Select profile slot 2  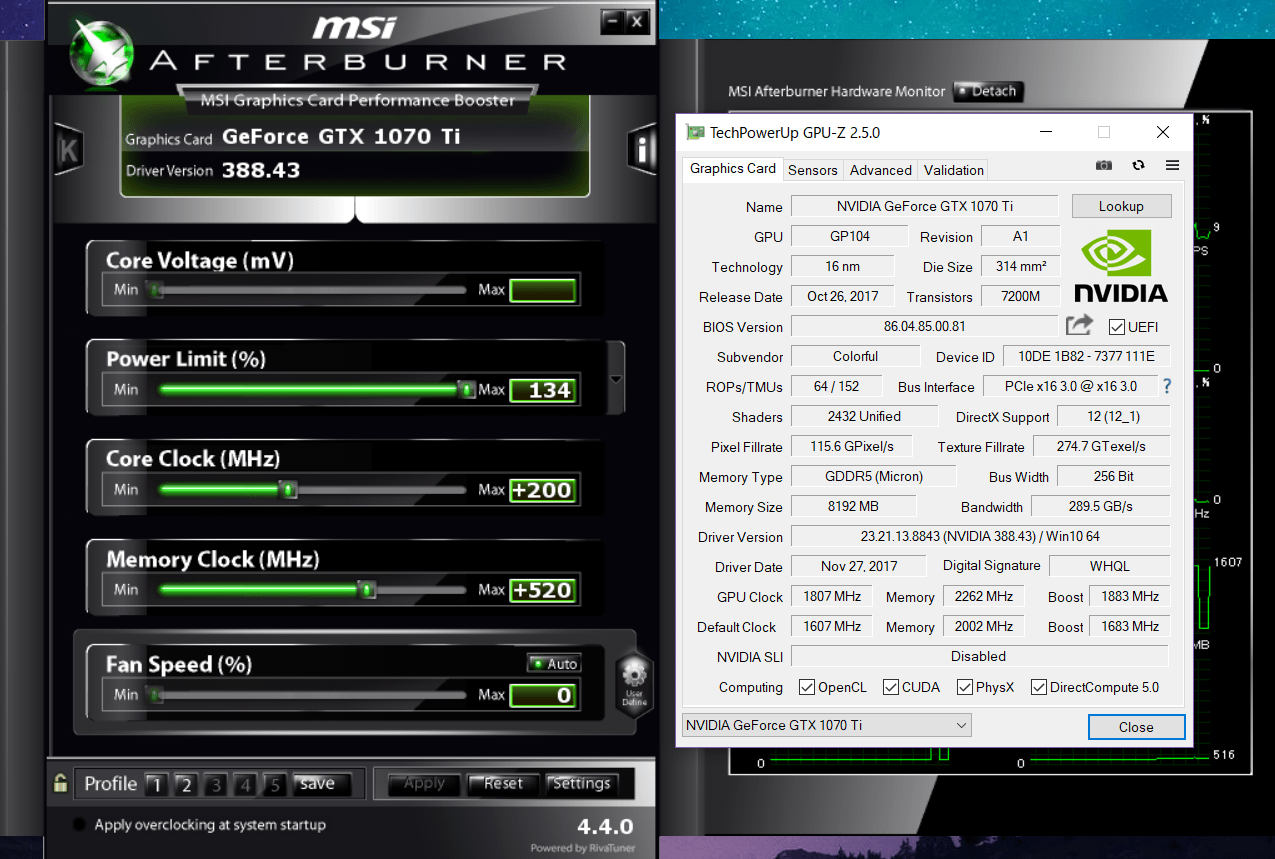pyautogui.click(x=185, y=785)
